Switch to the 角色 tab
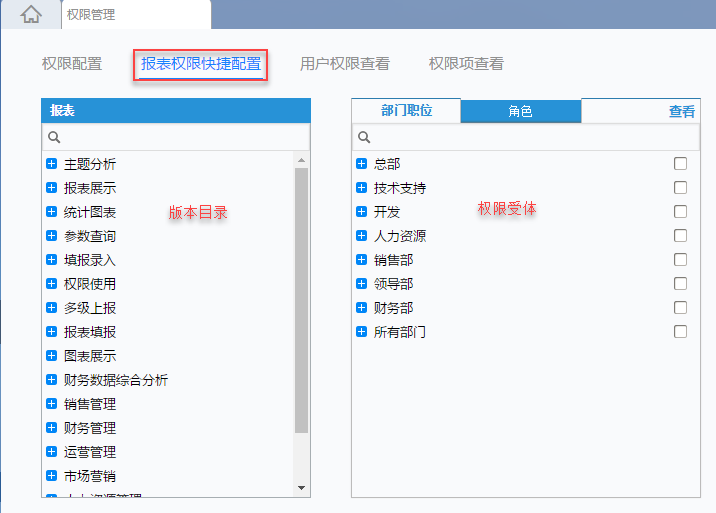The height and width of the screenshot is (513, 716). pos(521,111)
